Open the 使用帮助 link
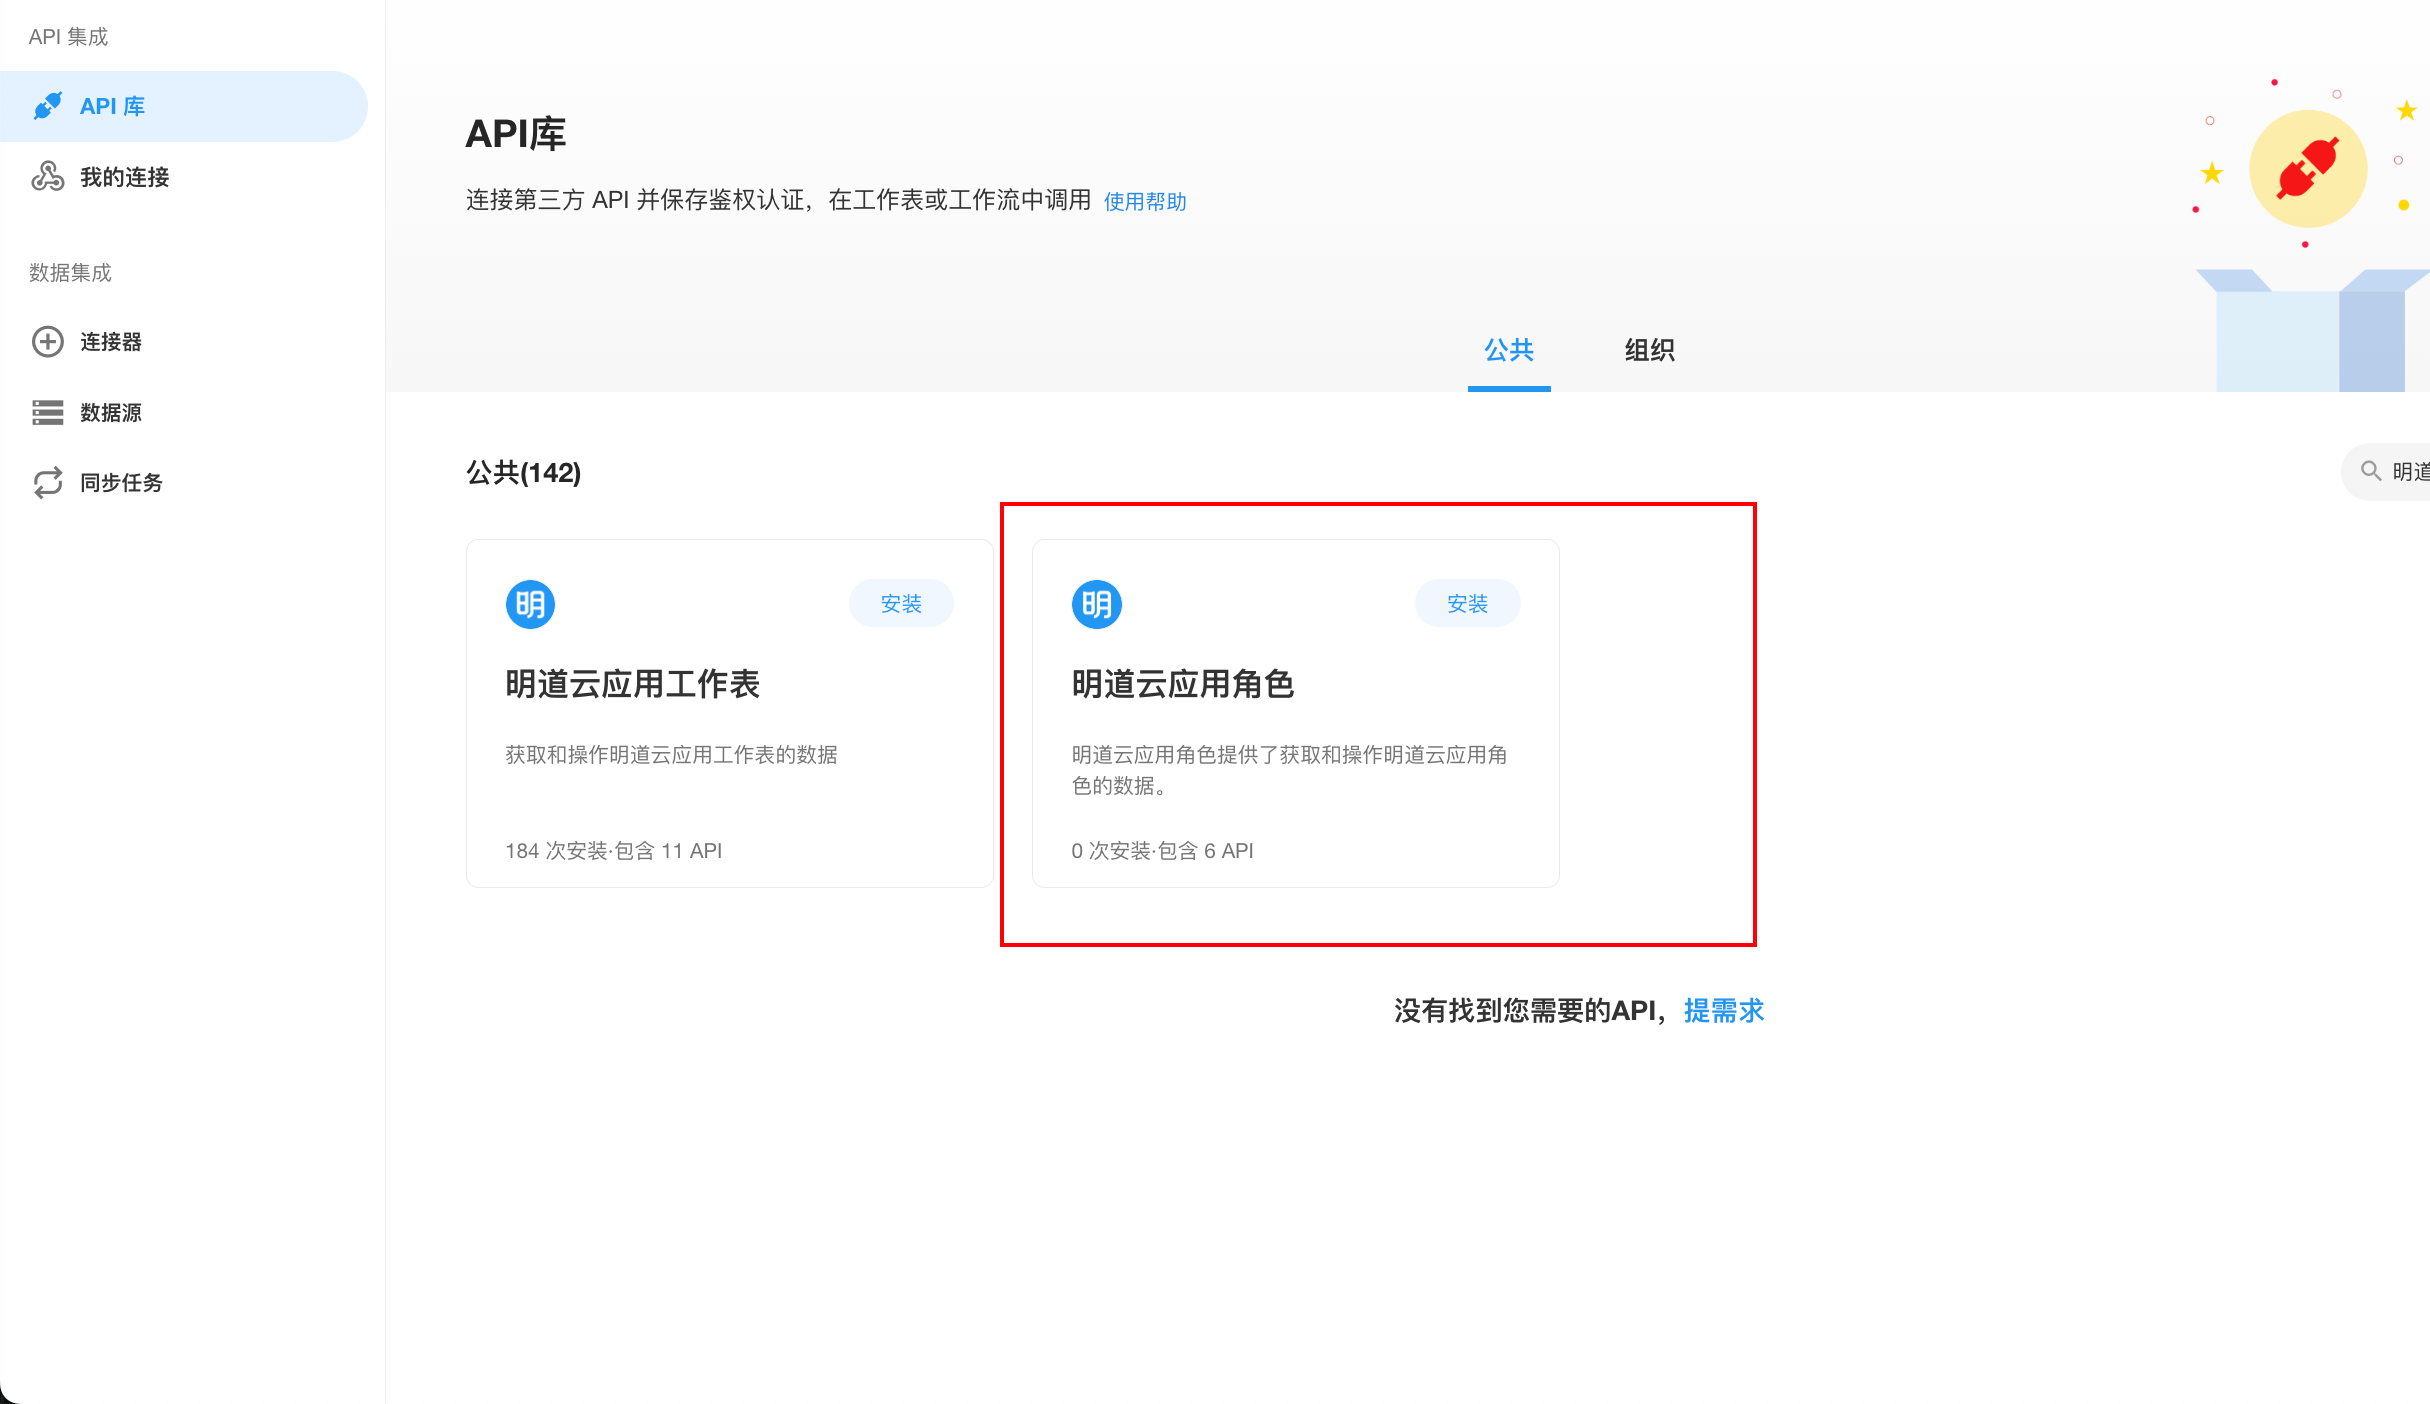The width and height of the screenshot is (2430, 1404). tap(1145, 202)
